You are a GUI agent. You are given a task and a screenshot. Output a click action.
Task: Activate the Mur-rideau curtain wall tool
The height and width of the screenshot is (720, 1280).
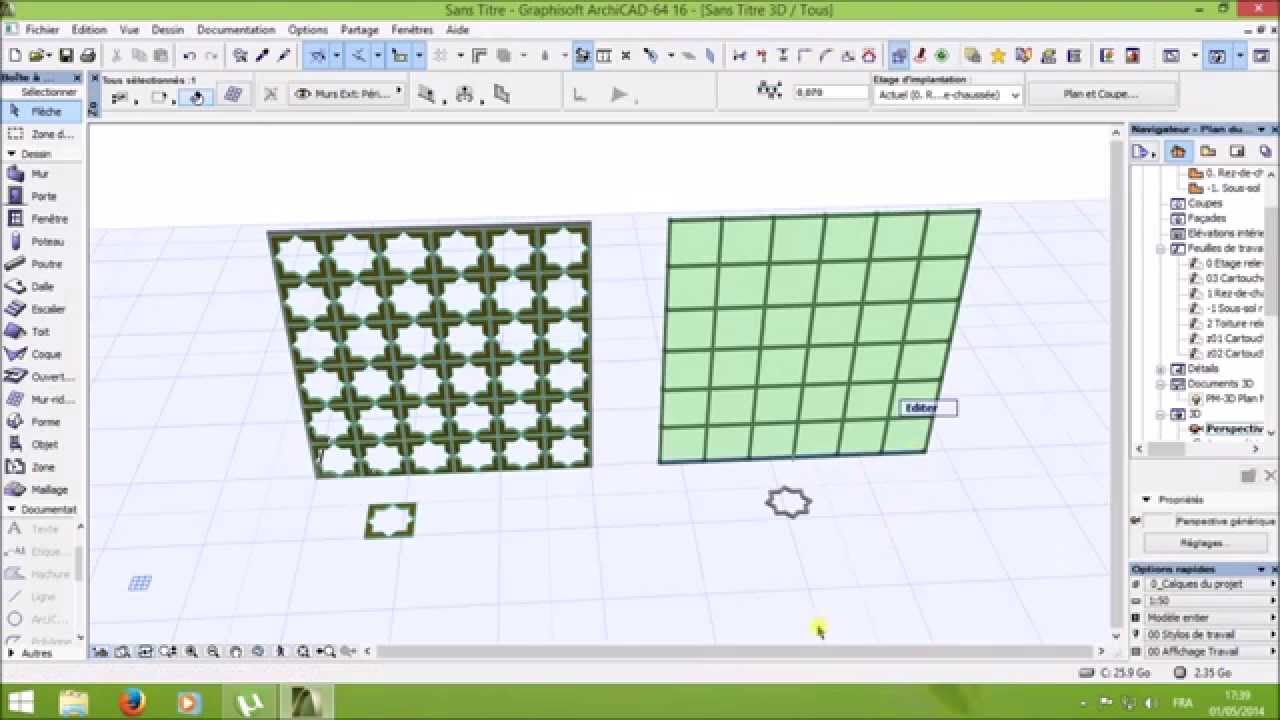[x=40, y=399]
